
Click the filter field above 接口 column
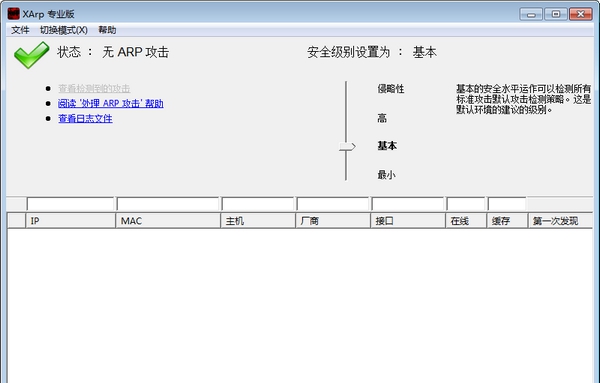(408, 204)
